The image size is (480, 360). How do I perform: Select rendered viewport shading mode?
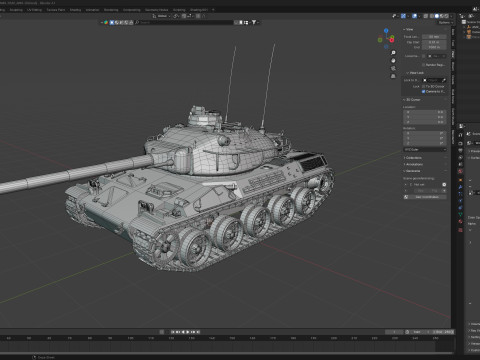(x=447, y=16)
